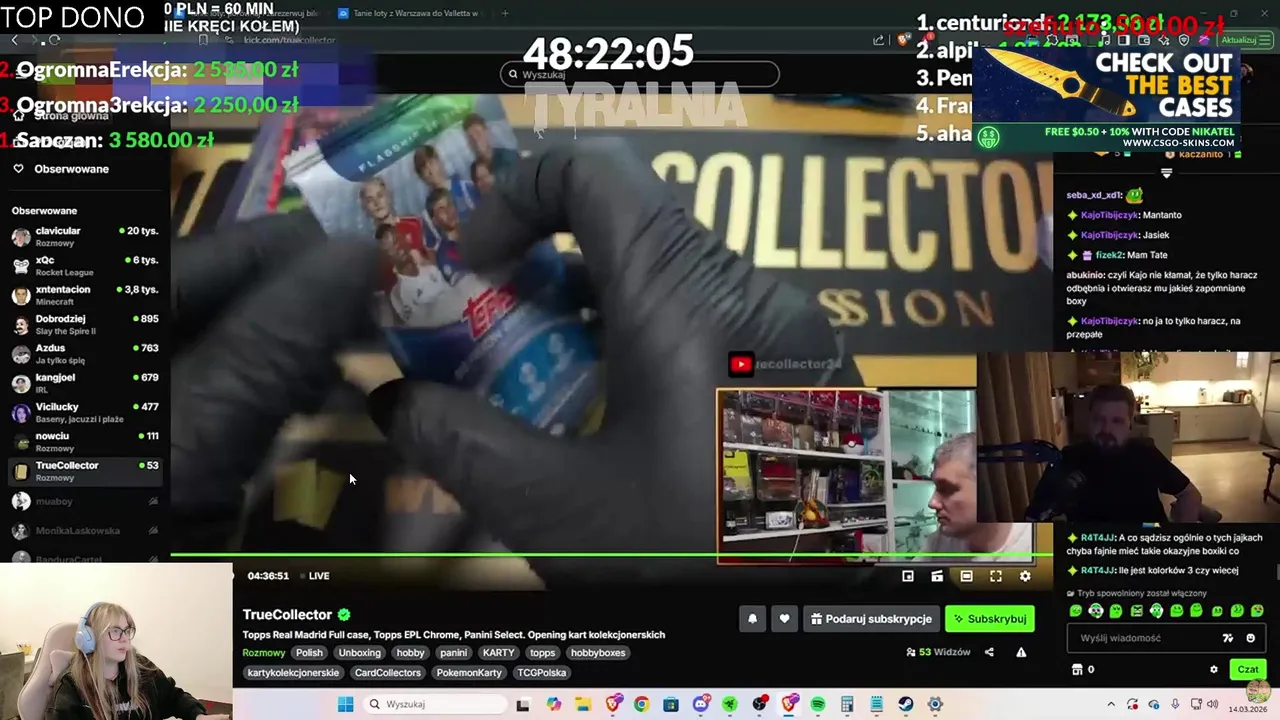The height and width of the screenshot is (720, 1280).
Task: Open followed channel kangjoel
Action: click(x=85, y=383)
